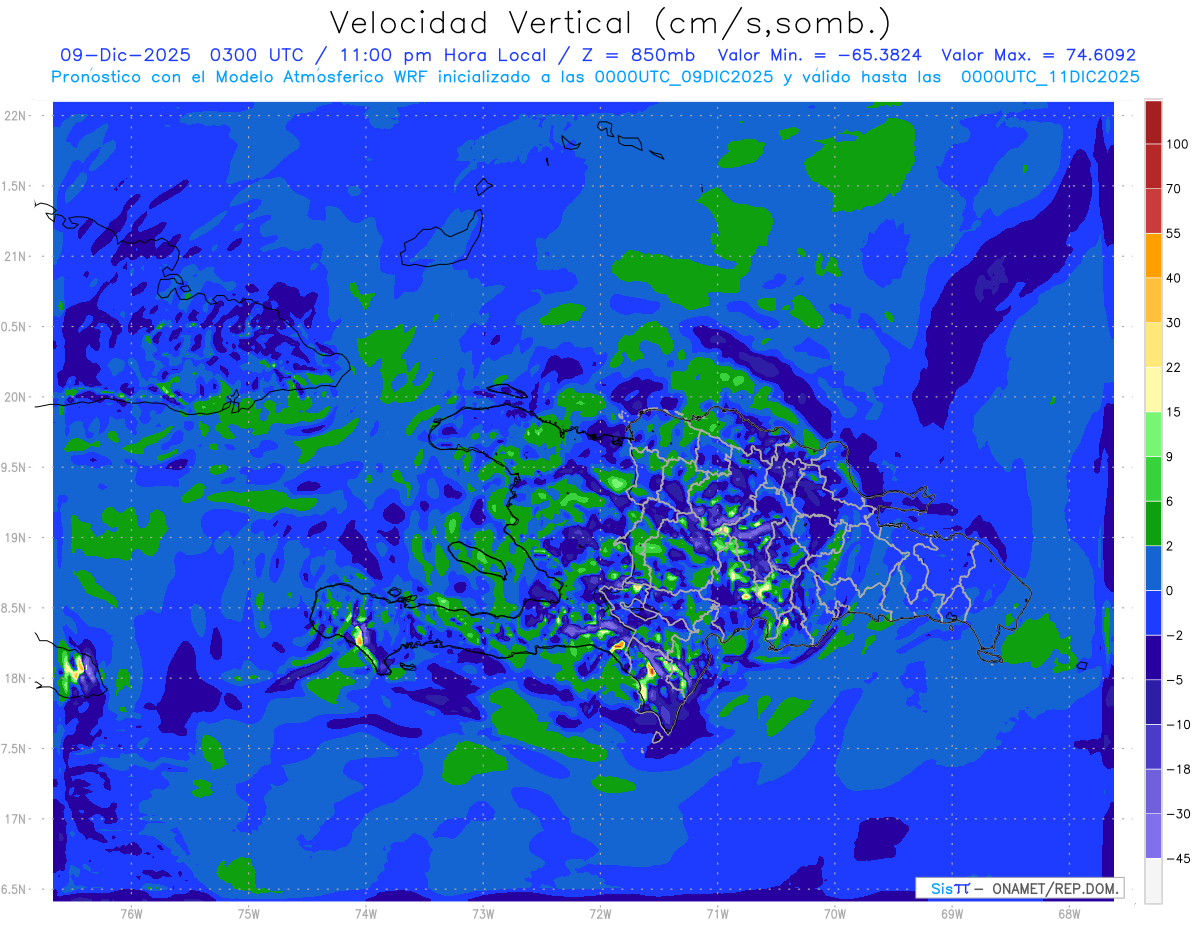
Task: Click the '19N' latitude label
Action: coord(15,537)
